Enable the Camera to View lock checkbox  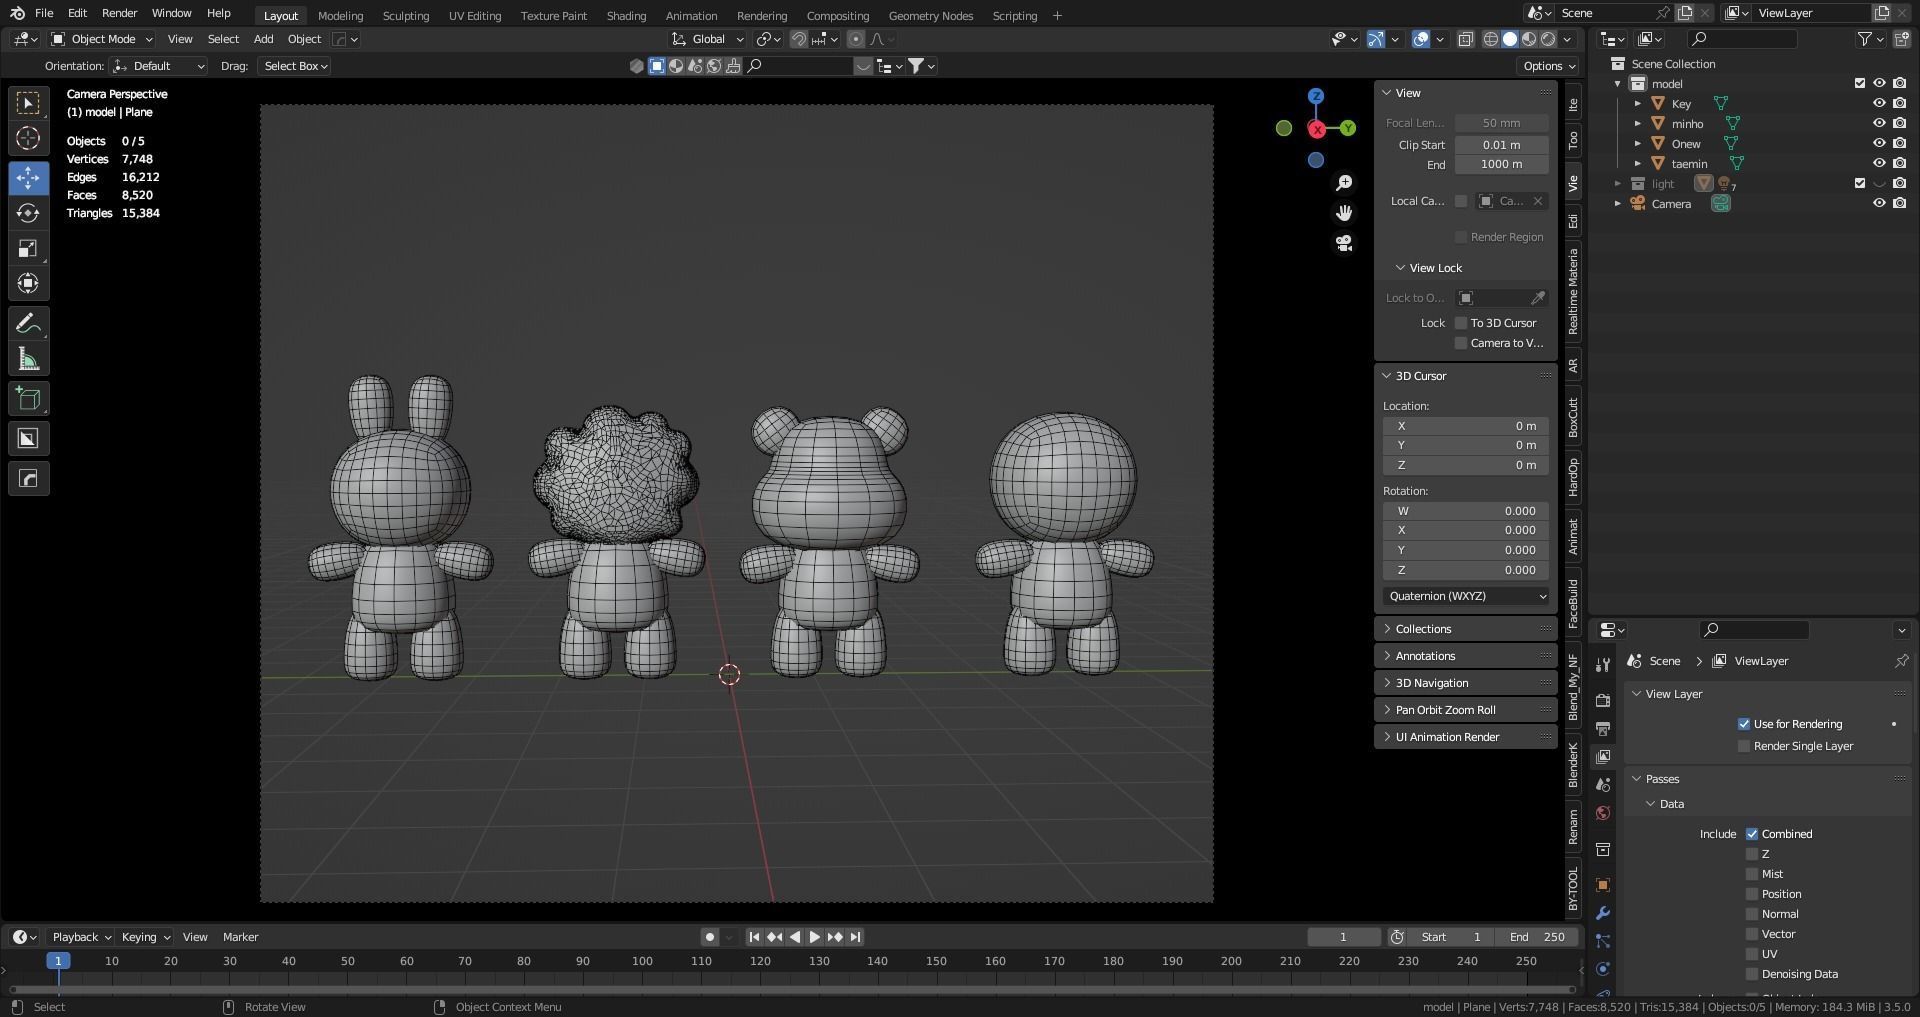pos(1461,343)
